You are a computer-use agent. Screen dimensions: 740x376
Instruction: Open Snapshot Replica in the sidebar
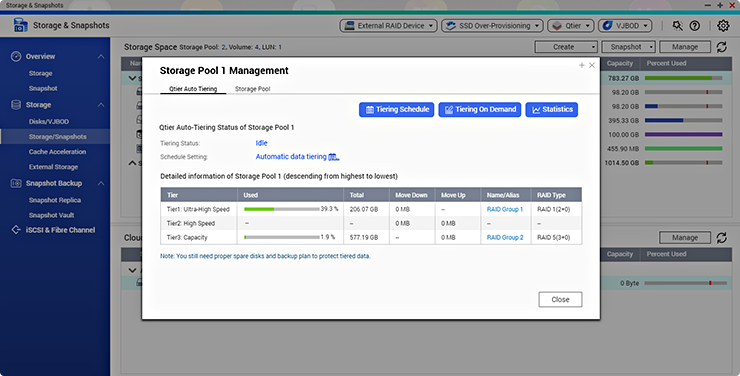click(55, 200)
